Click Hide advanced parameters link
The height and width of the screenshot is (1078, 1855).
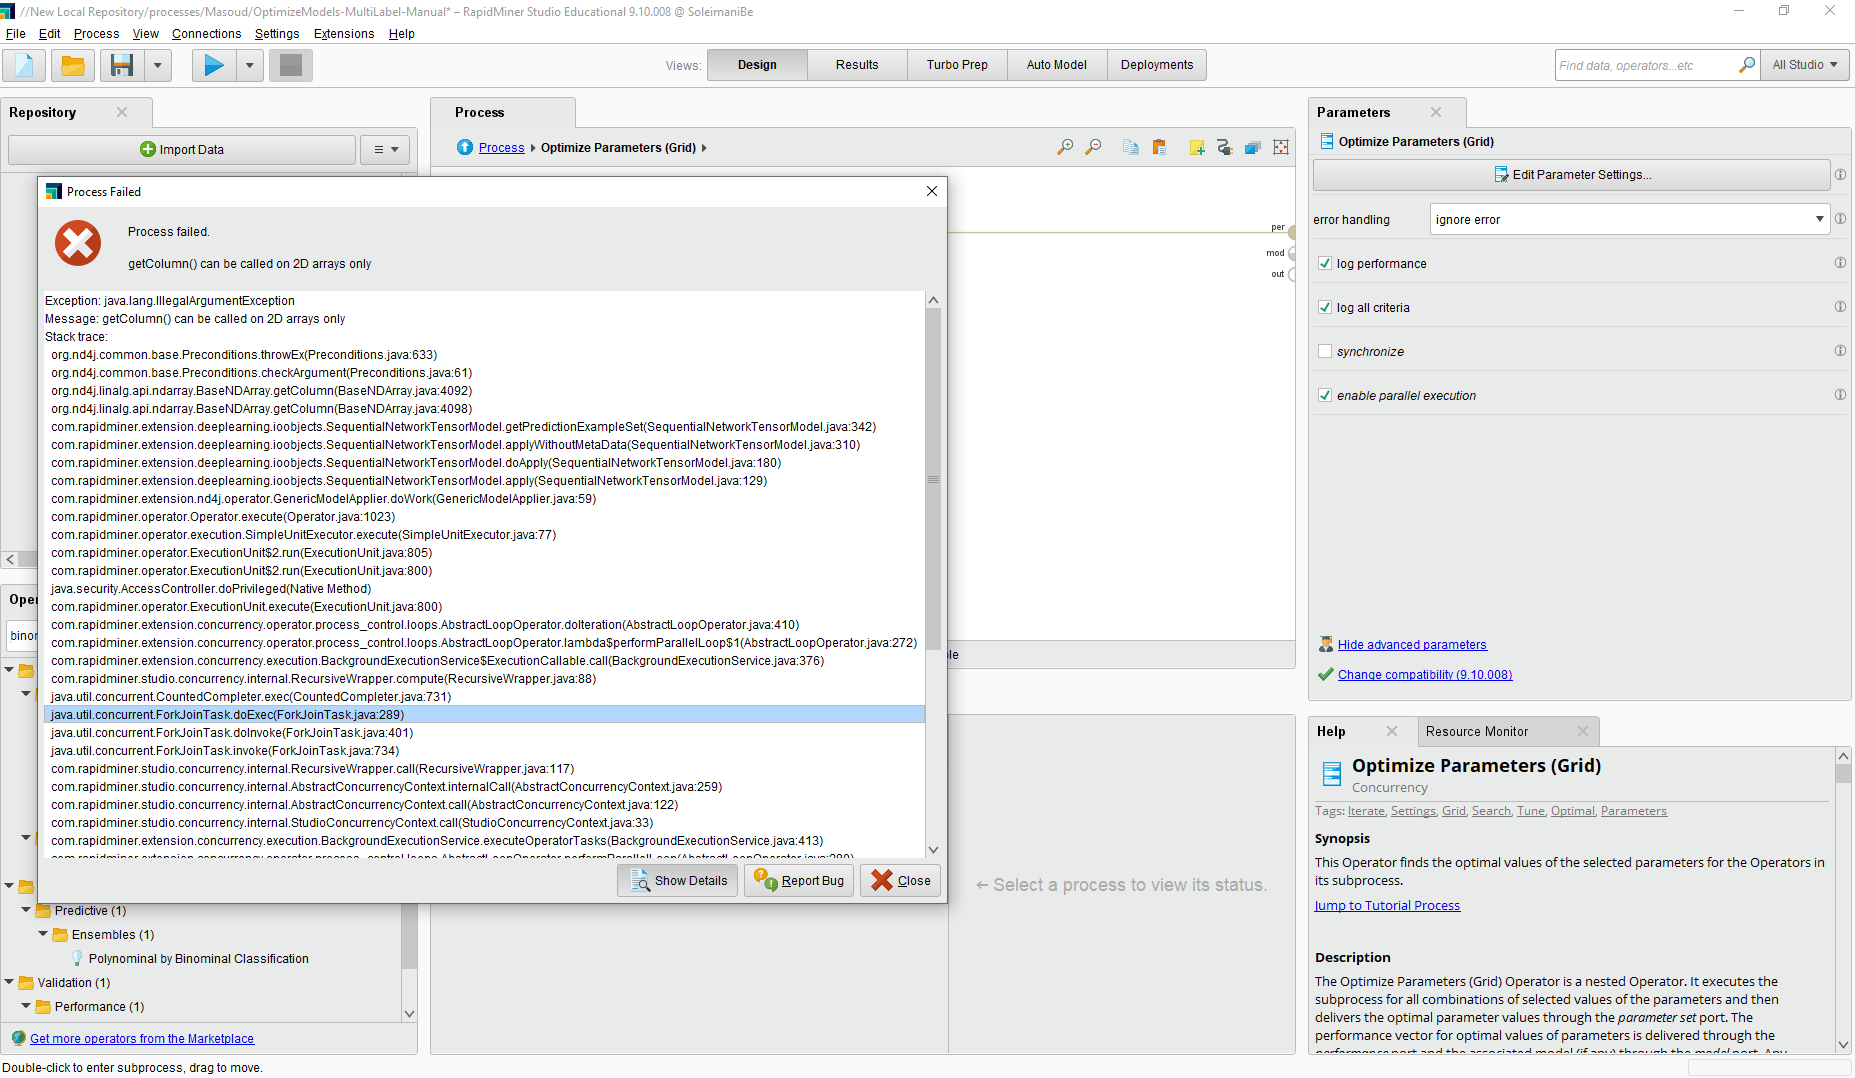[x=1412, y=645]
